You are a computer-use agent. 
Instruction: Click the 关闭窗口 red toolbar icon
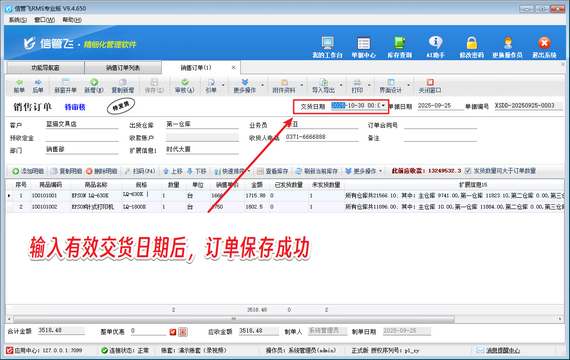click(430, 86)
